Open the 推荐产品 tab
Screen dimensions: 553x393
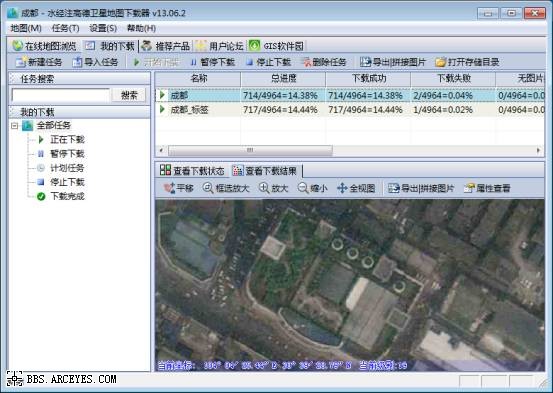coord(166,46)
